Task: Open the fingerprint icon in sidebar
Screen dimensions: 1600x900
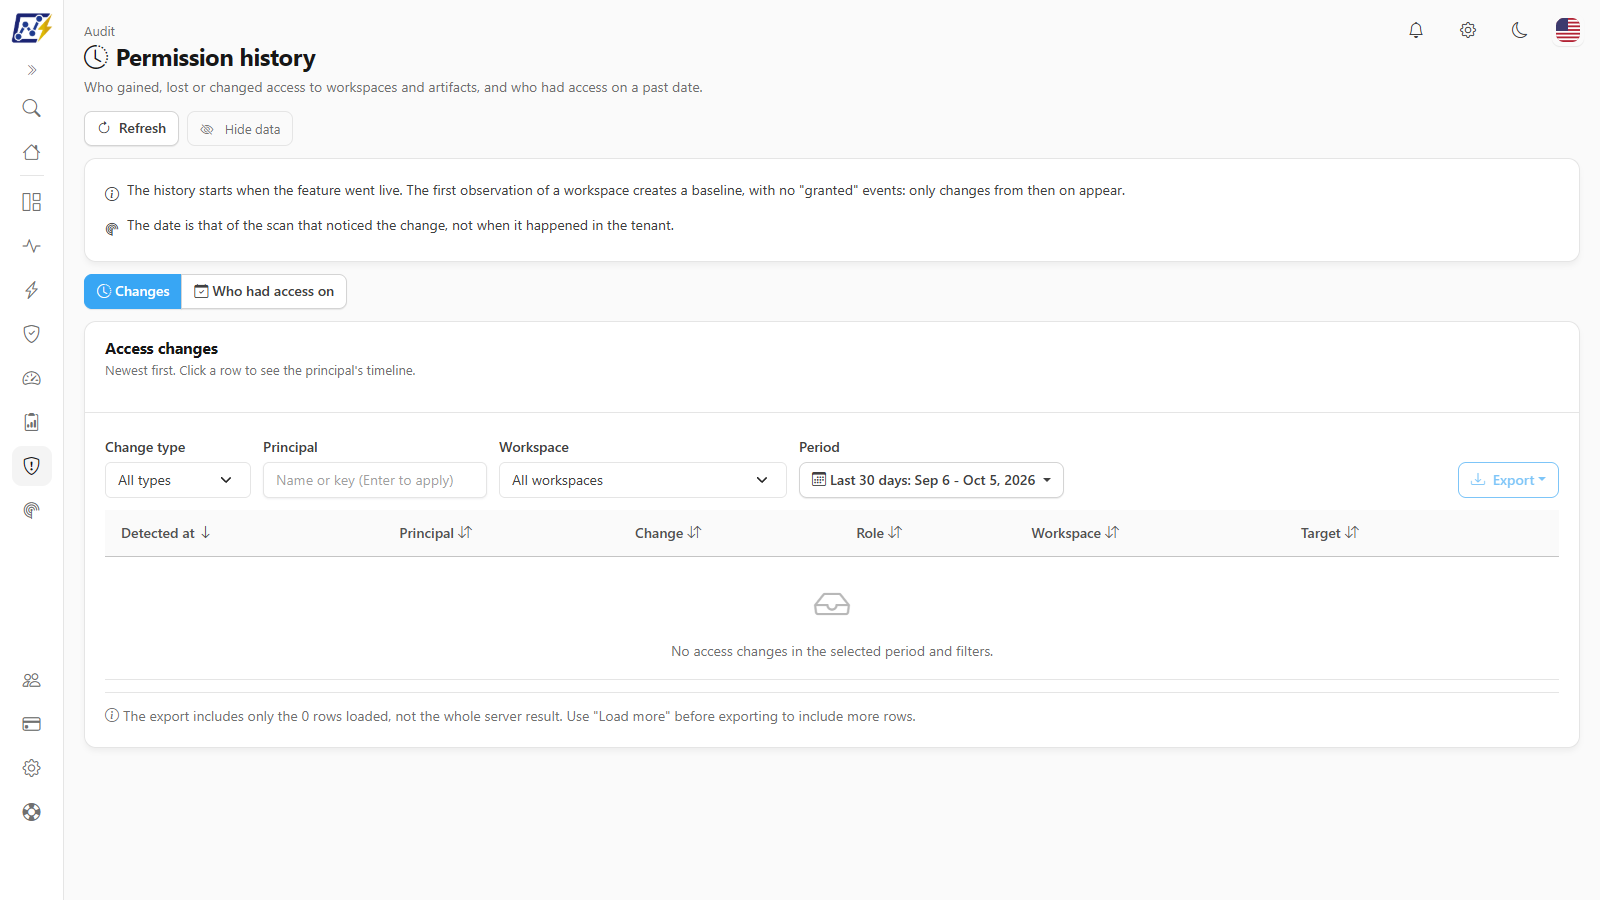Action: (32, 510)
